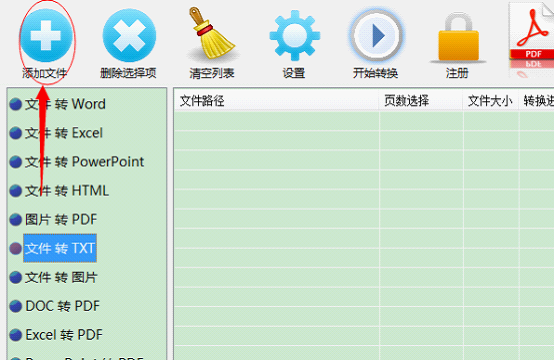Click blue bullet beside 文件 转 HTML
Viewport: 555px width, 361px height.
pyautogui.click(x=16, y=191)
